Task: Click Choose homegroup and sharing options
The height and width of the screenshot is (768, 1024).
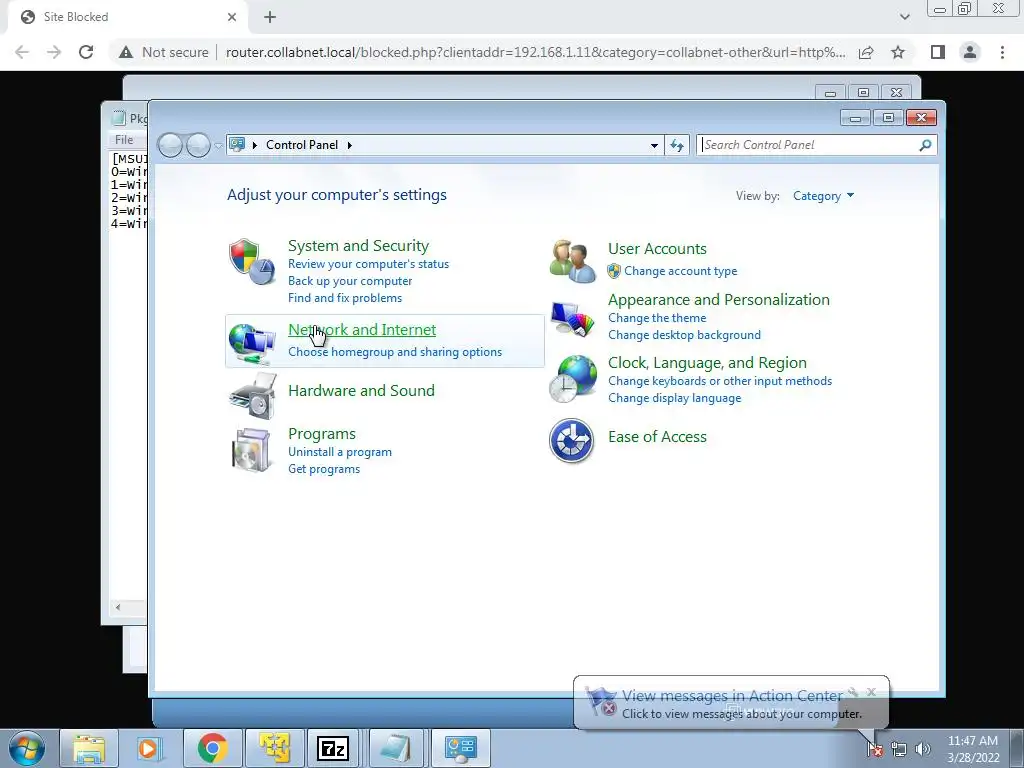Action: (x=395, y=352)
